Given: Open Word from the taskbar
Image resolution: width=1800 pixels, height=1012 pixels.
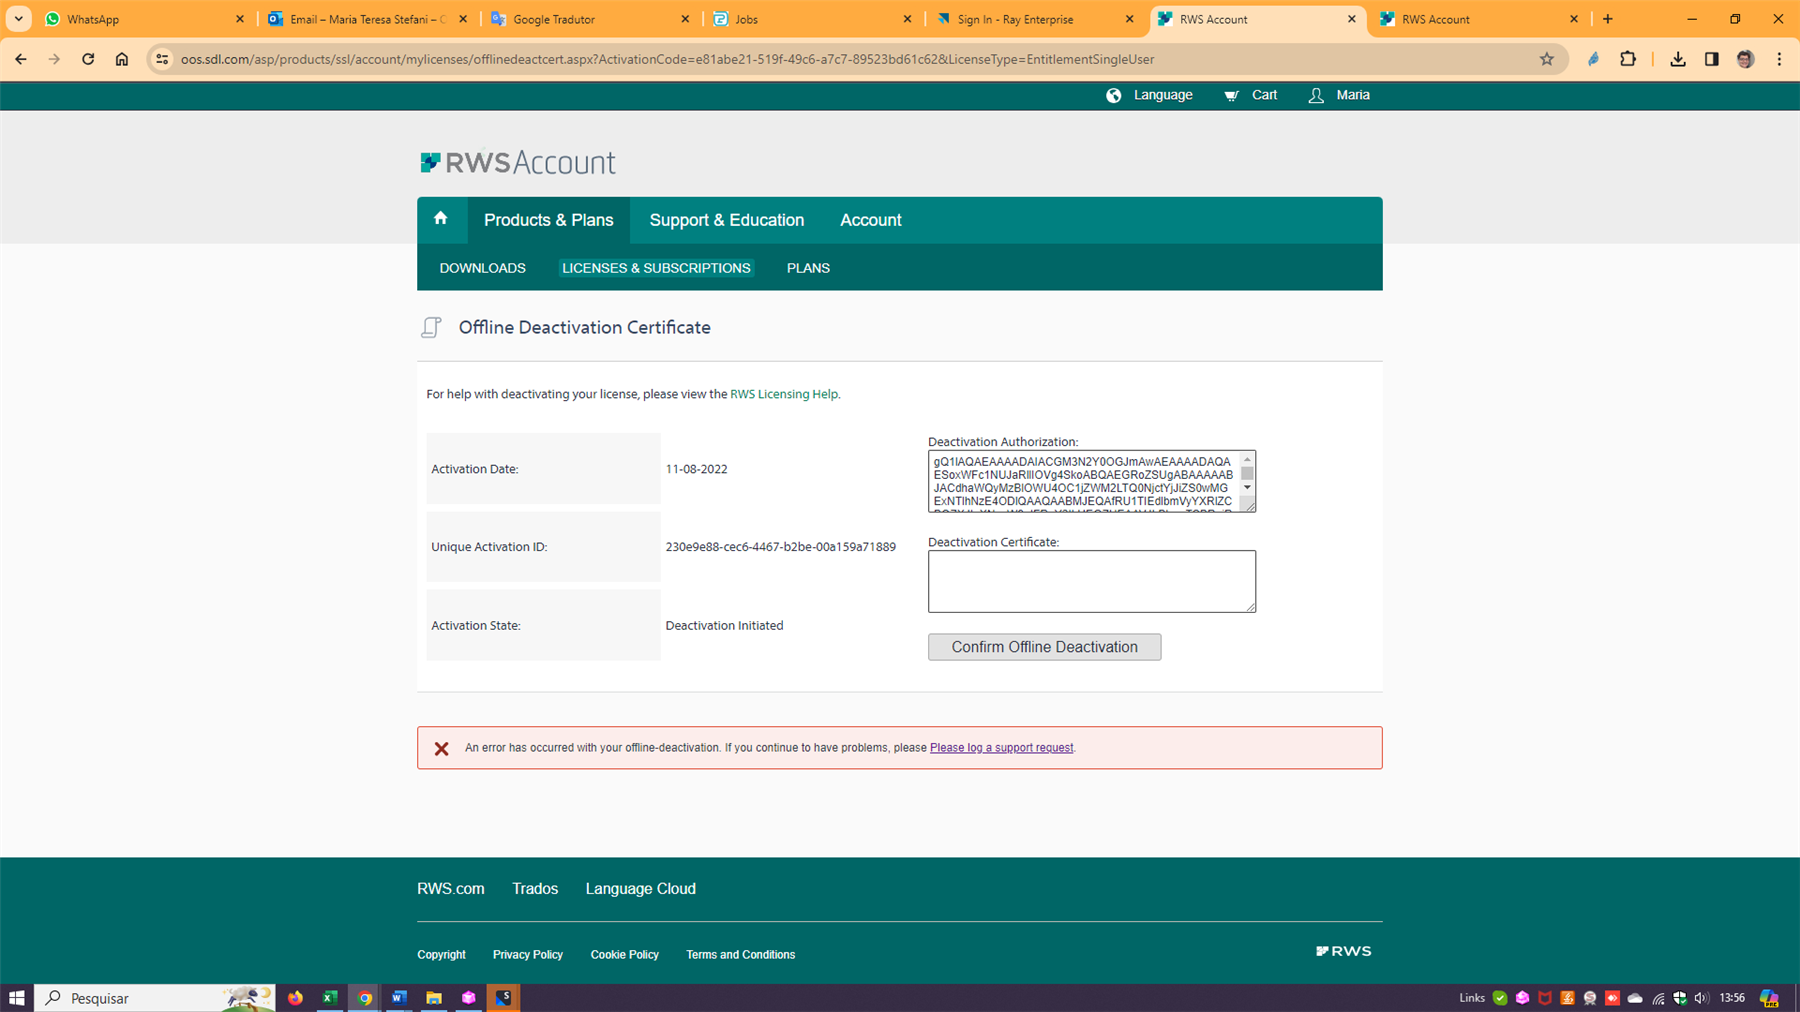Looking at the screenshot, I should click(399, 998).
